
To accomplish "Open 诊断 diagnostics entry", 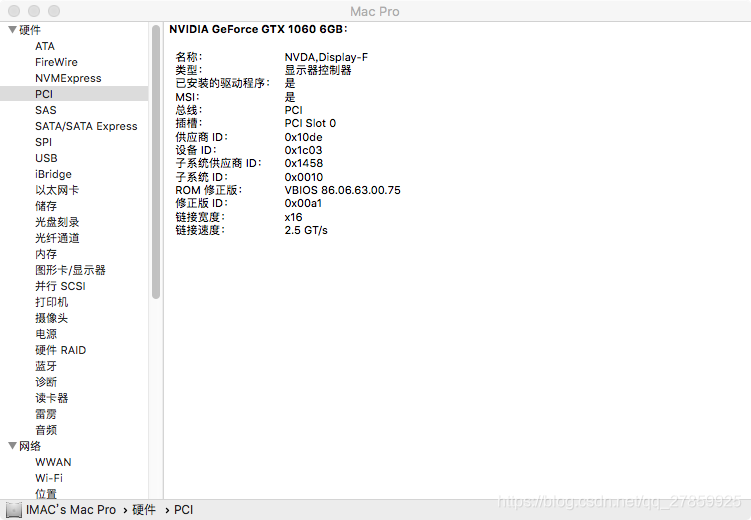I will pyautogui.click(x=46, y=382).
